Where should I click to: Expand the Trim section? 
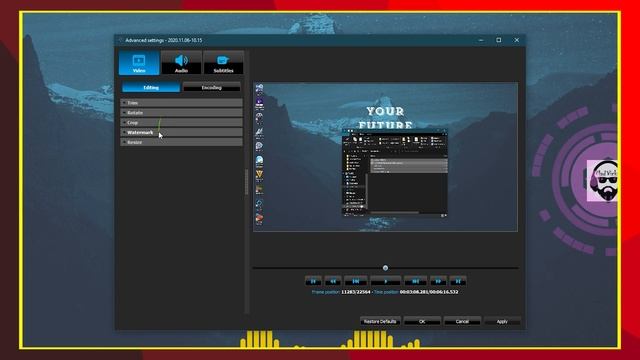pyautogui.click(x=181, y=103)
